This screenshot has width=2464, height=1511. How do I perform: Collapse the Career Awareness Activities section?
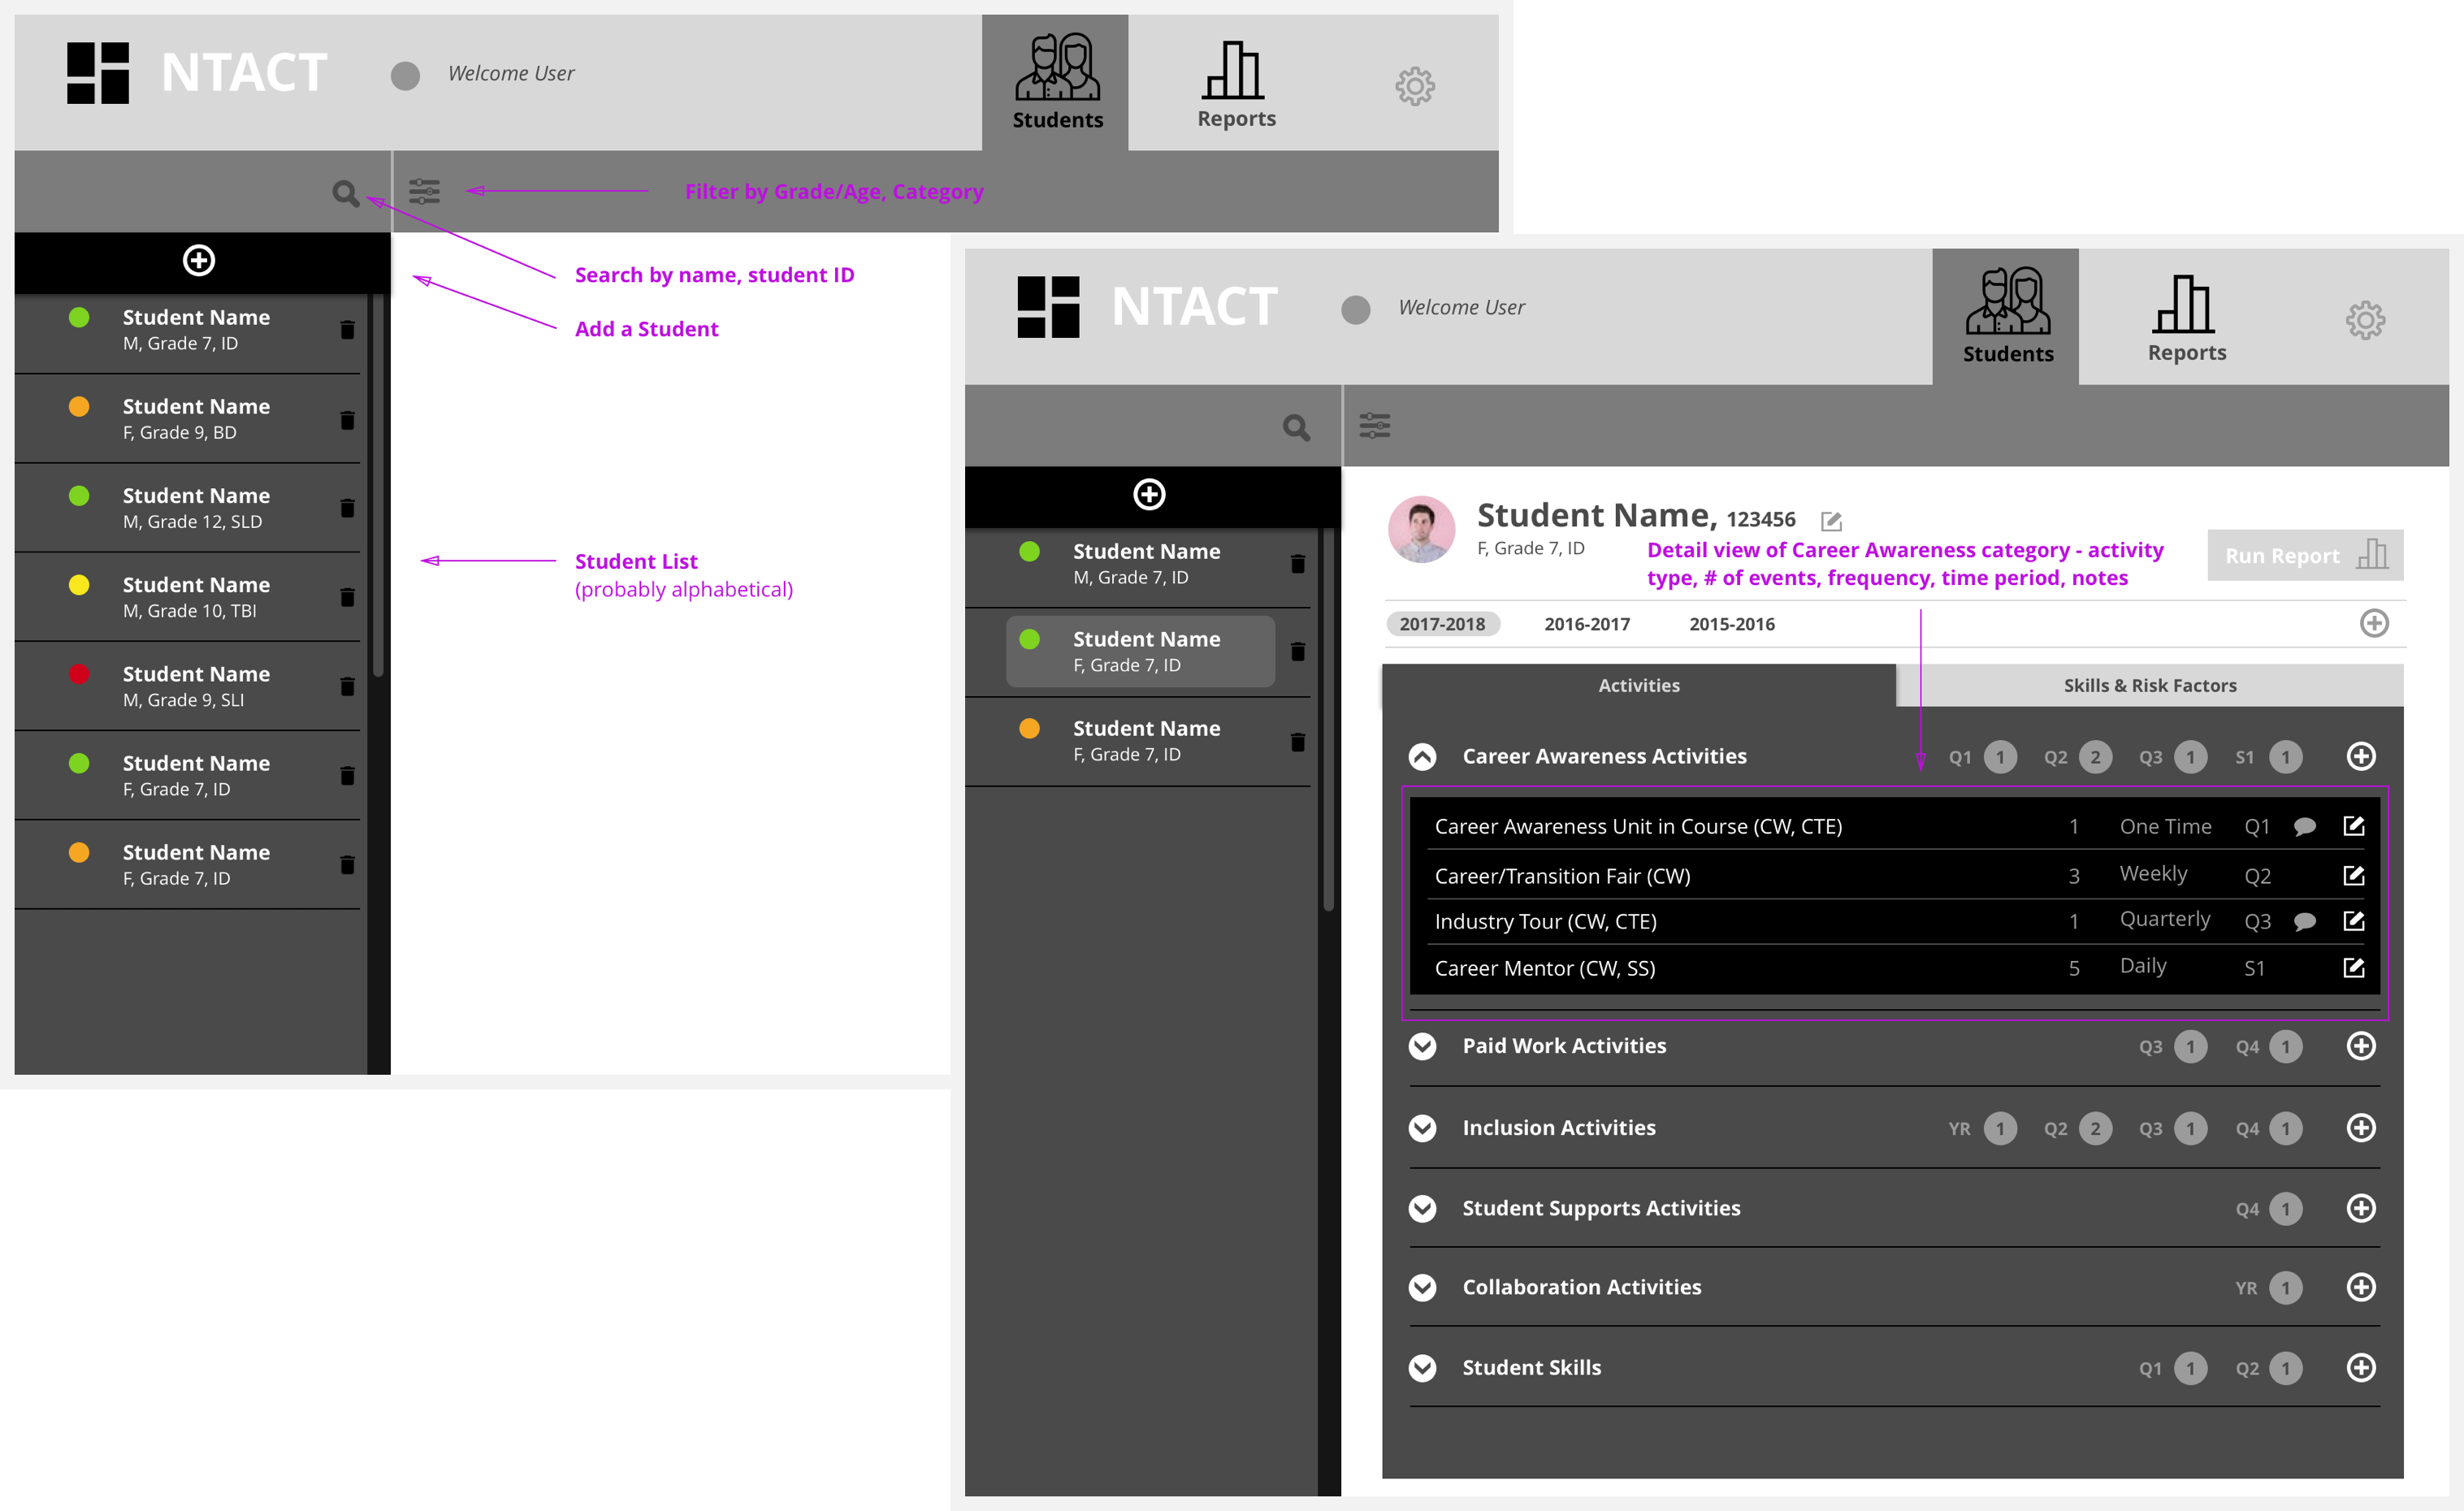(x=1422, y=756)
